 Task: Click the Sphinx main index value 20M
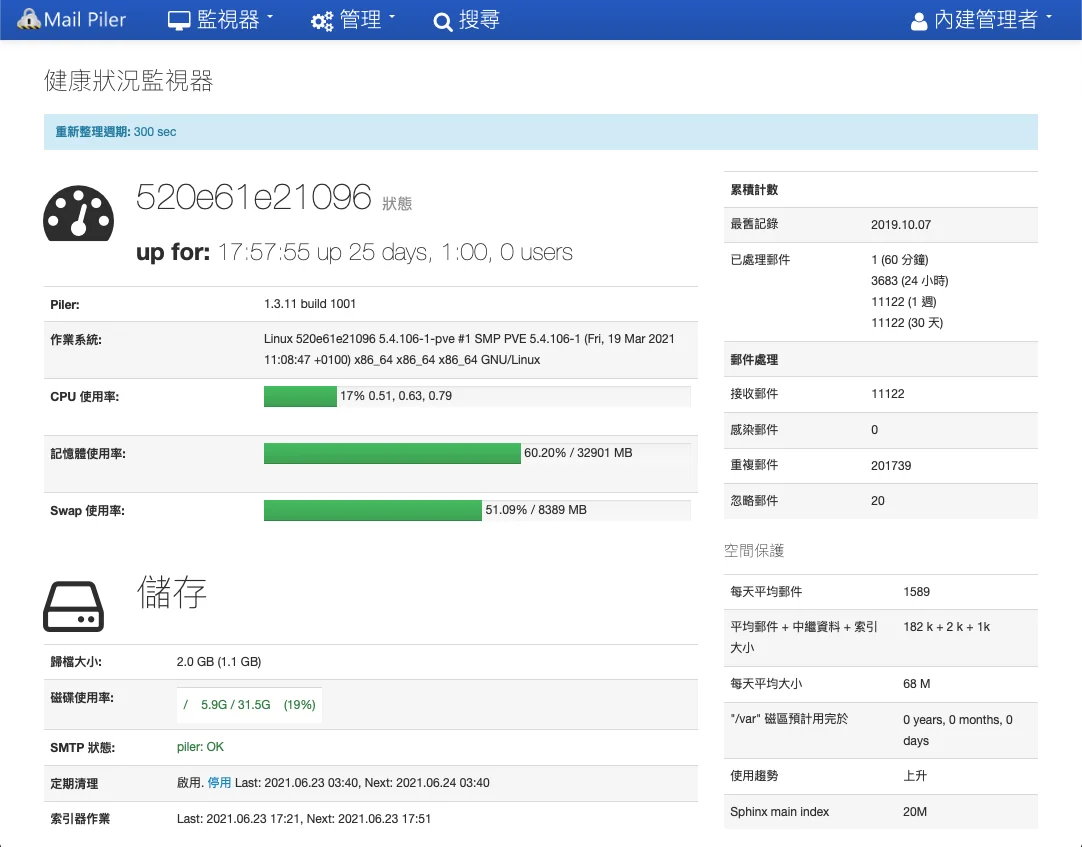[x=915, y=812]
